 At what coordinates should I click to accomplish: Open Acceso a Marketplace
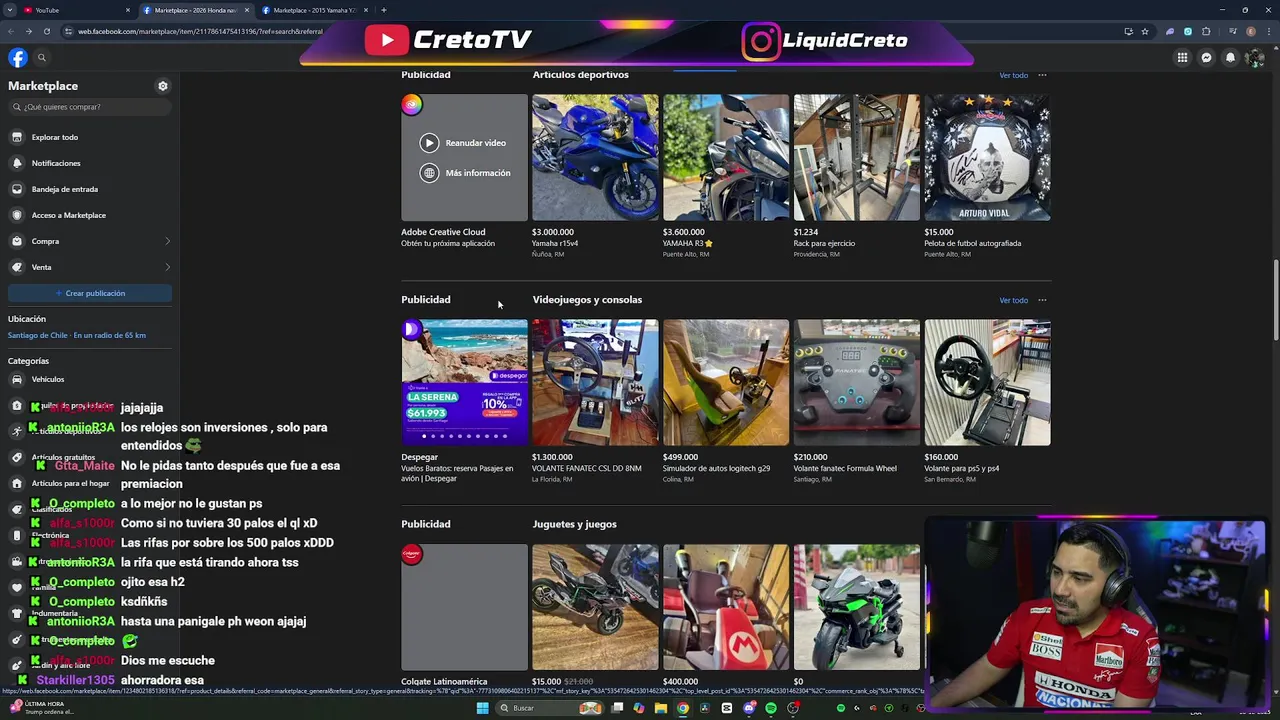tap(90, 215)
